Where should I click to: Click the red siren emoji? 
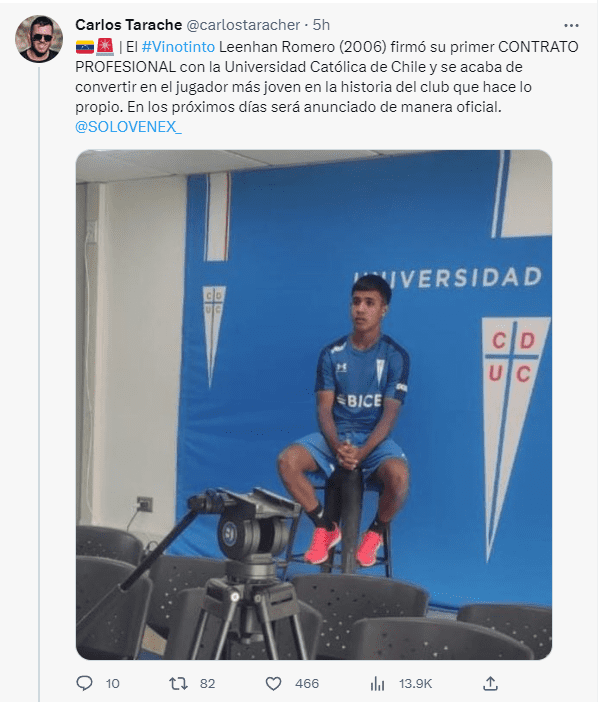click(x=105, y=47)
